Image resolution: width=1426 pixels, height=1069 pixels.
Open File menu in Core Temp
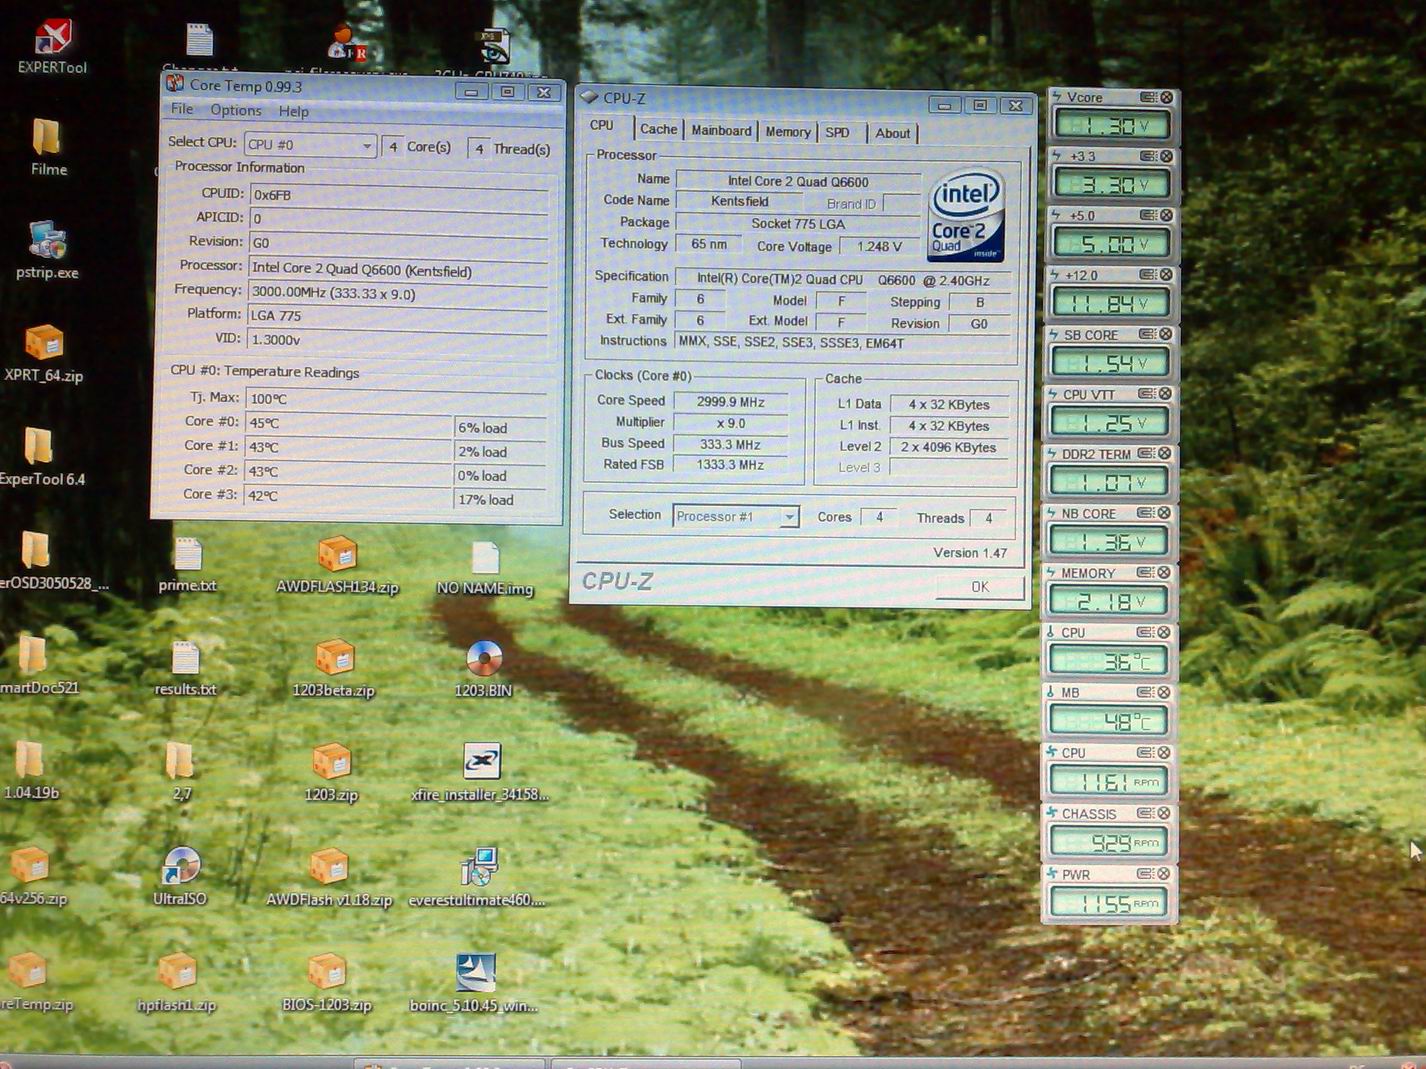tap(182, 109)
